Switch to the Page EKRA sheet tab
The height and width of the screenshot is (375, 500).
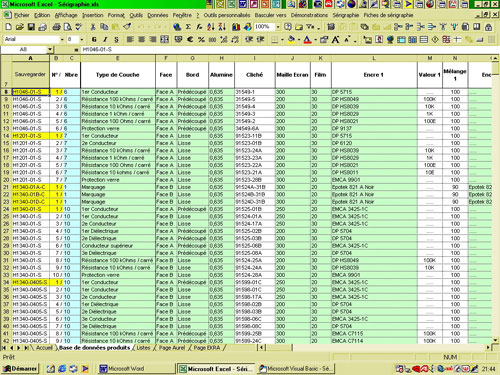point(207,348)
